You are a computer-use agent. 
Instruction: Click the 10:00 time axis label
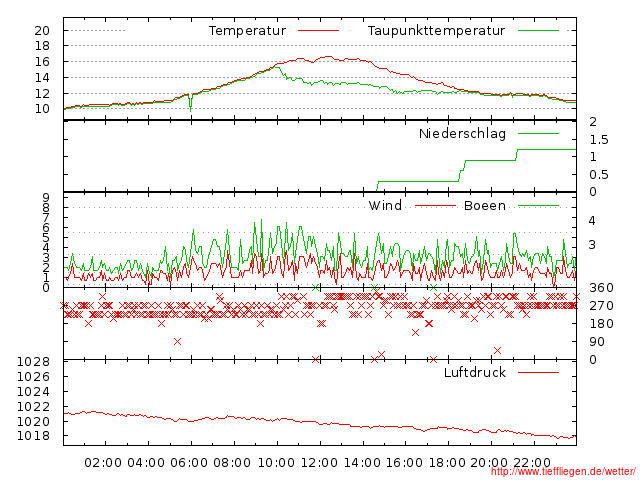coord(276,463)
